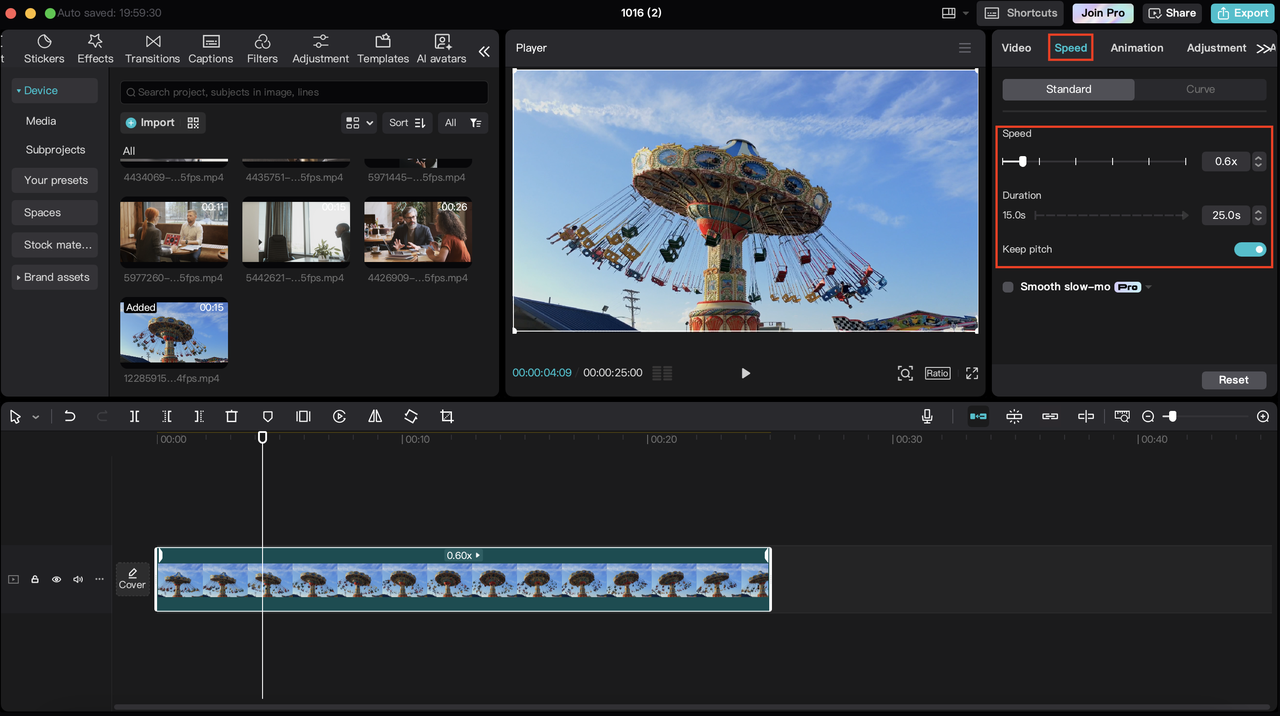Click the Share button
This screenshot has width=1280, height=716.
[x=1171, y=13]
